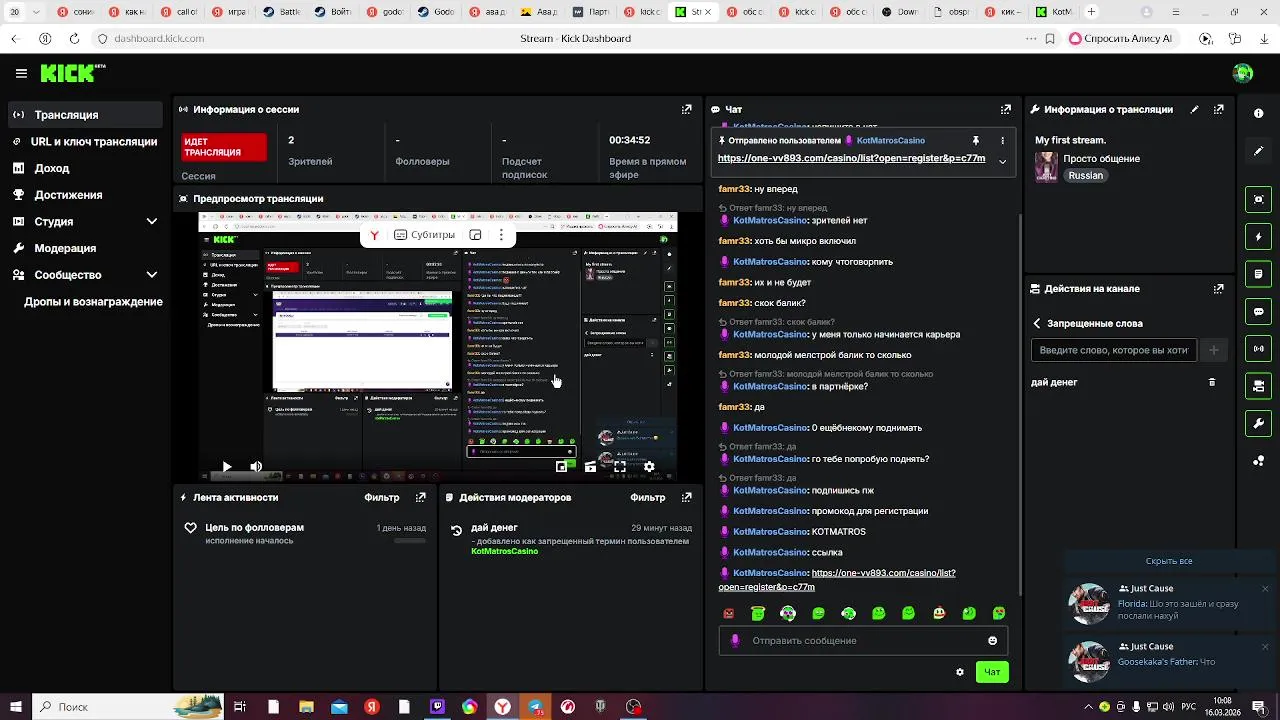The width and height of the screenshot is (1280, 720).
Task: Open URL и ключ трансляции
Action: 85,142
